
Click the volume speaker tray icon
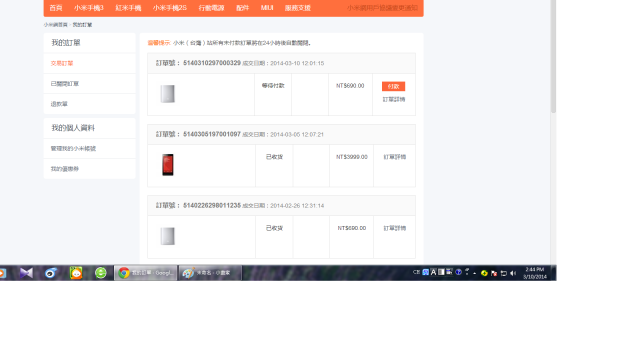click(x=513, y=273)
